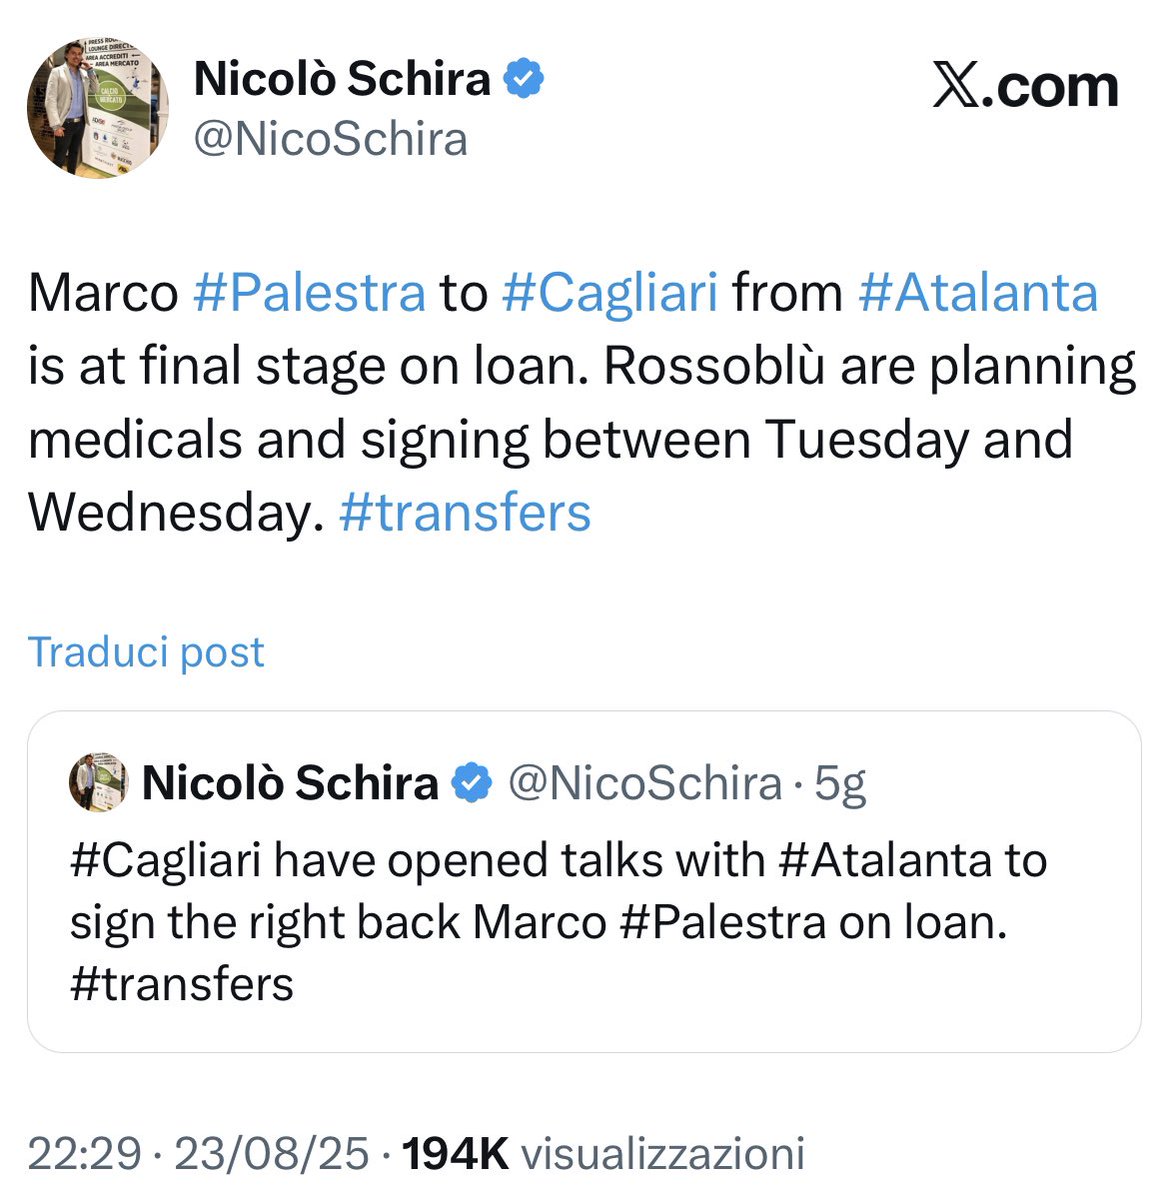Open the small avatar in the quoted post

point(98,782)
